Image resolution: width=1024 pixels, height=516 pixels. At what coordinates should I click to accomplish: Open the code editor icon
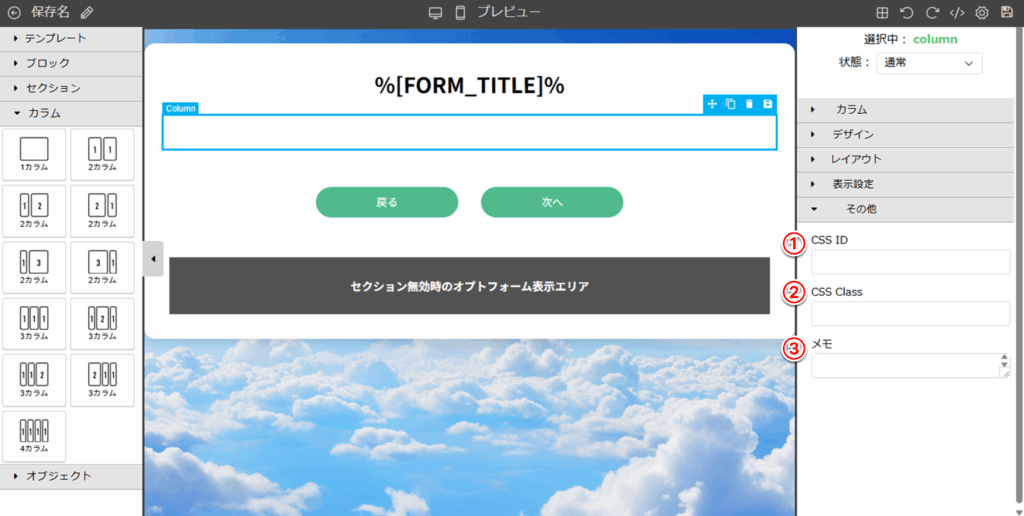pos(957,13)
